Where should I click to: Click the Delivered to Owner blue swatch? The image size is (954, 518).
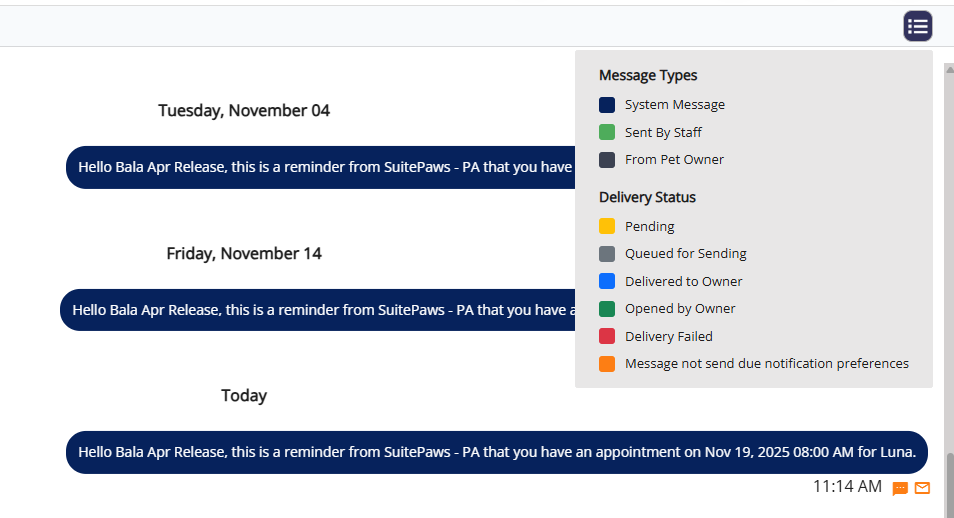point(607,281)
